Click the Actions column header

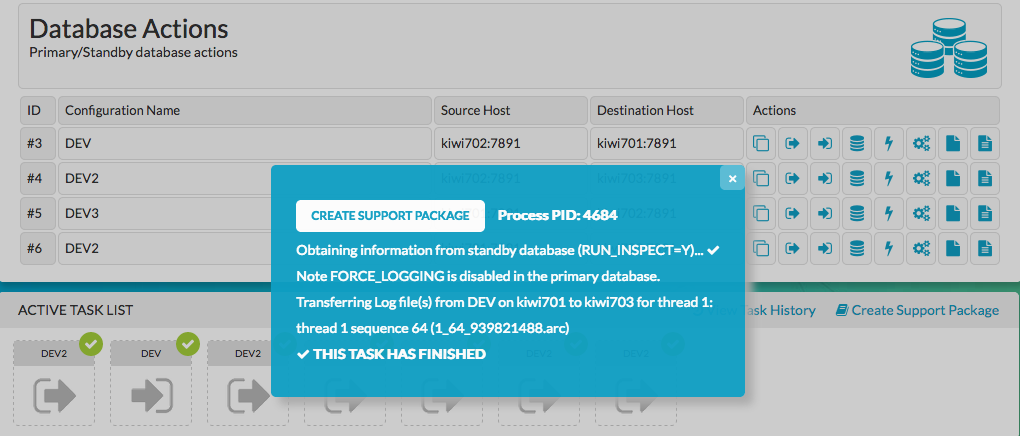pyautogui.click(x=872, y=111)
